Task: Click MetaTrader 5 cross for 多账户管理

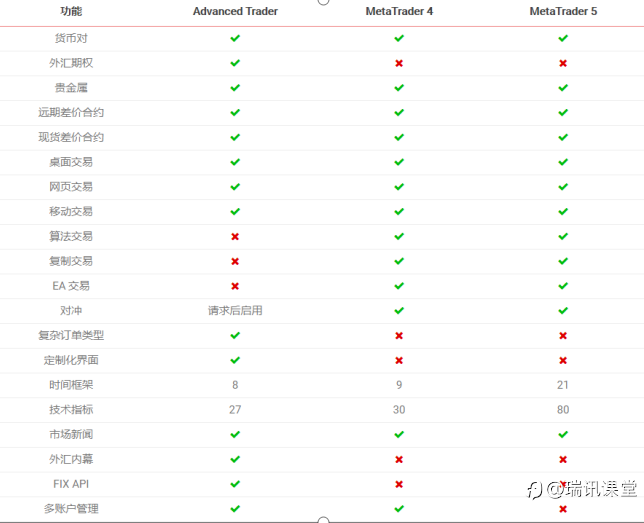Action: [563, 509]
